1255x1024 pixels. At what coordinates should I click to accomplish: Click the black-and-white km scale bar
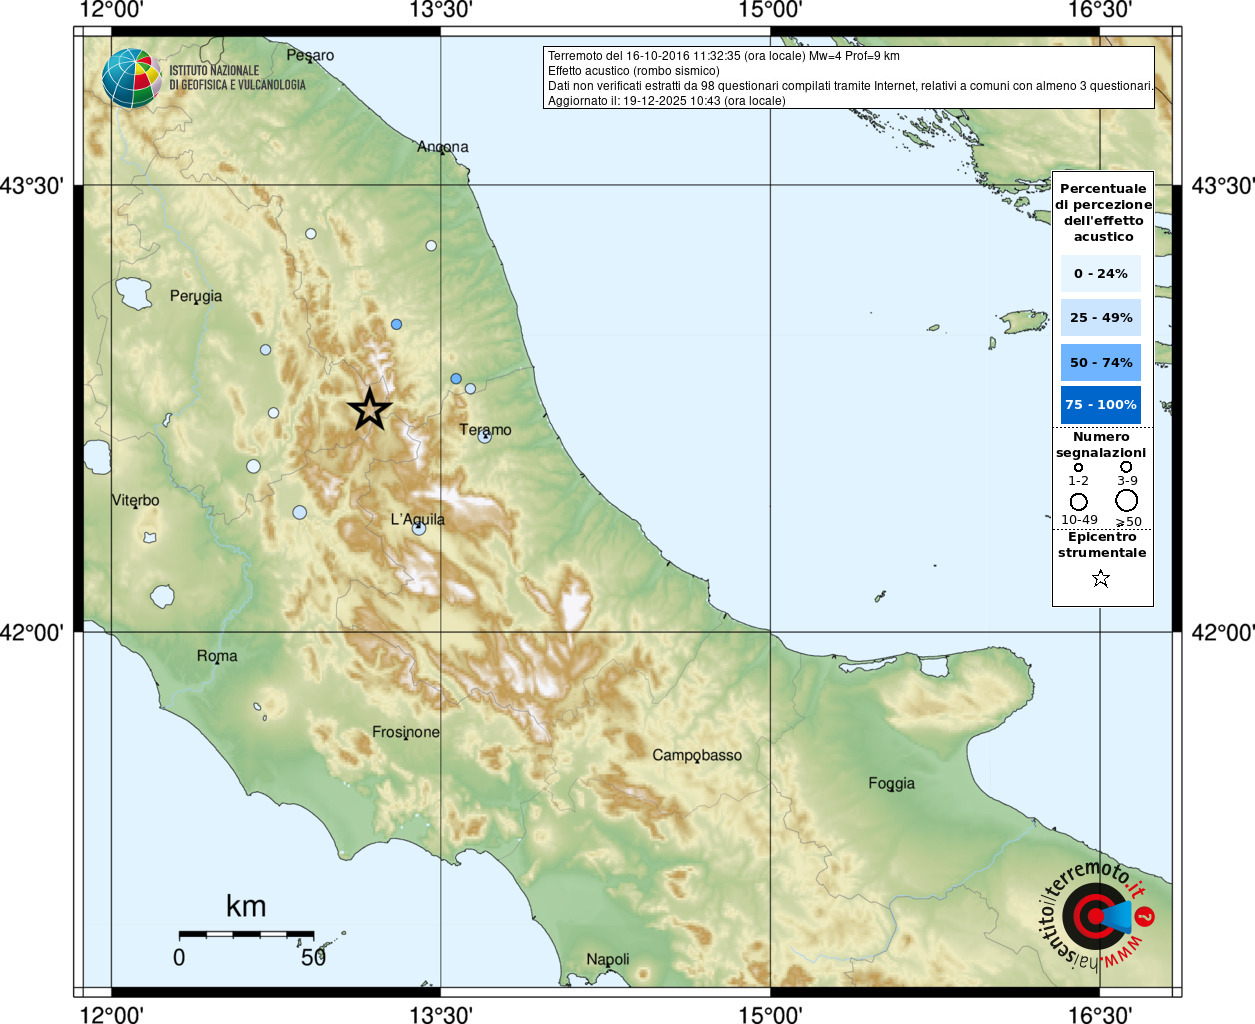(x=246, y=934)
